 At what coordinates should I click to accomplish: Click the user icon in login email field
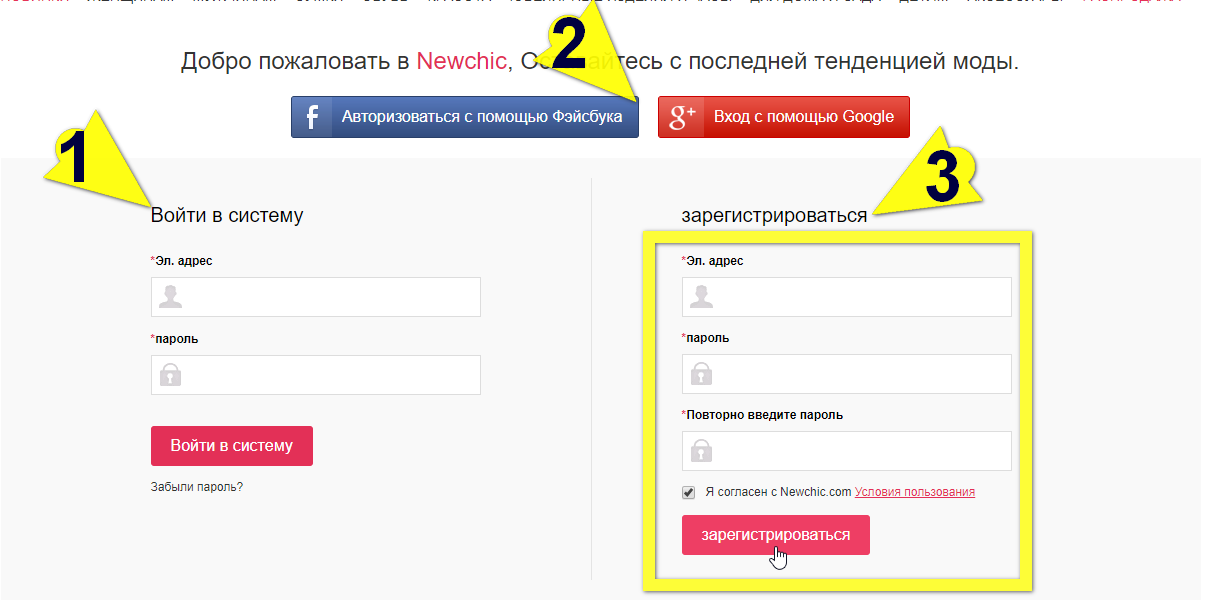171,297
